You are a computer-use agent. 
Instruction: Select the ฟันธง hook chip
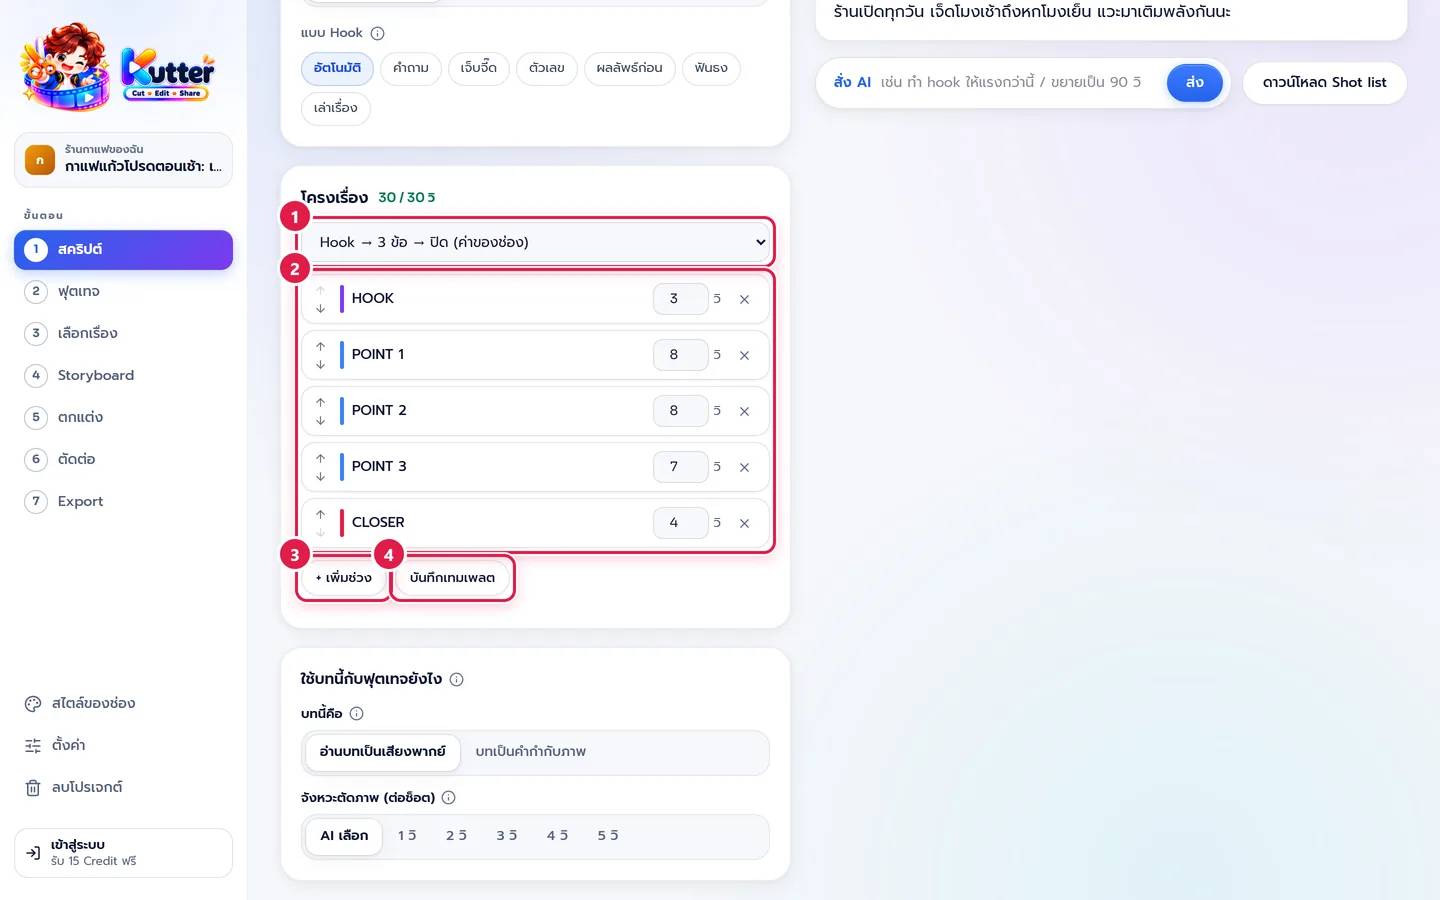(711, 68)
